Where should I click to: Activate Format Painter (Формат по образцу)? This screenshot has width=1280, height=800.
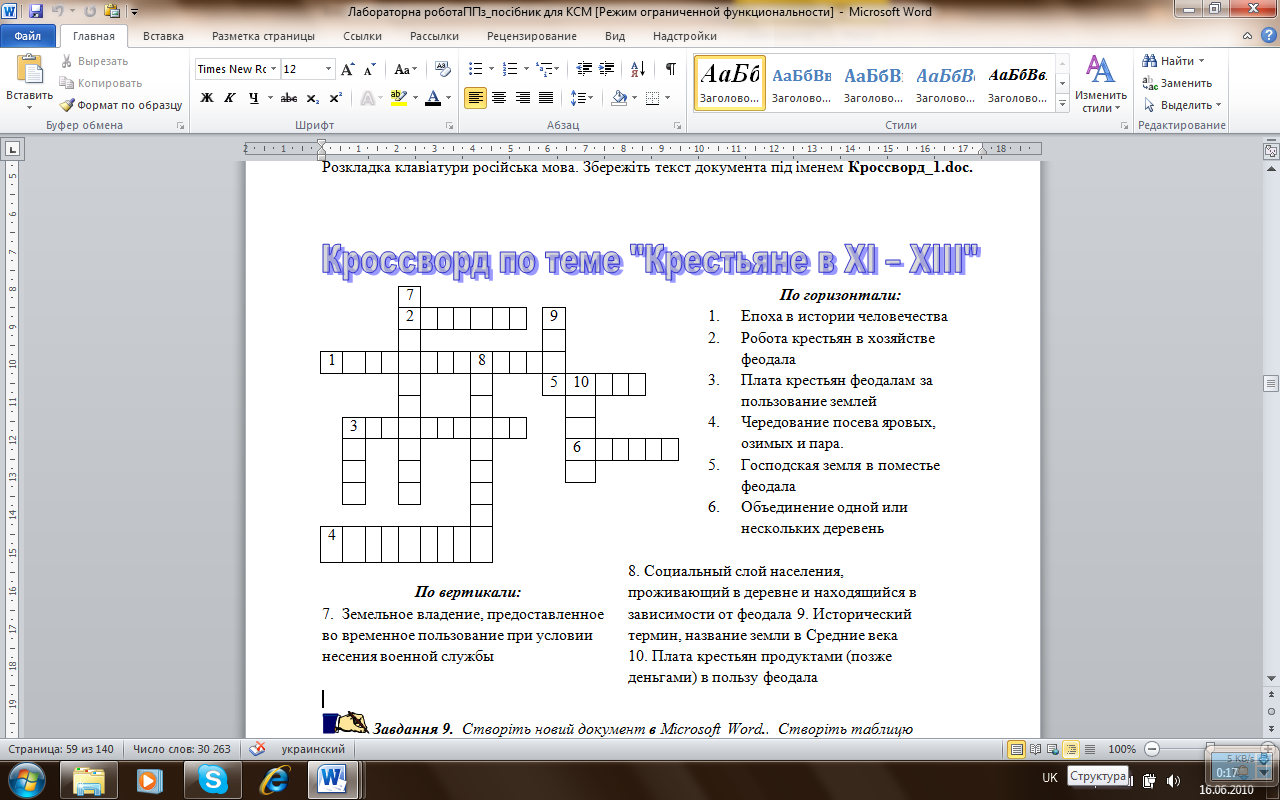click(x=121, y=105)
